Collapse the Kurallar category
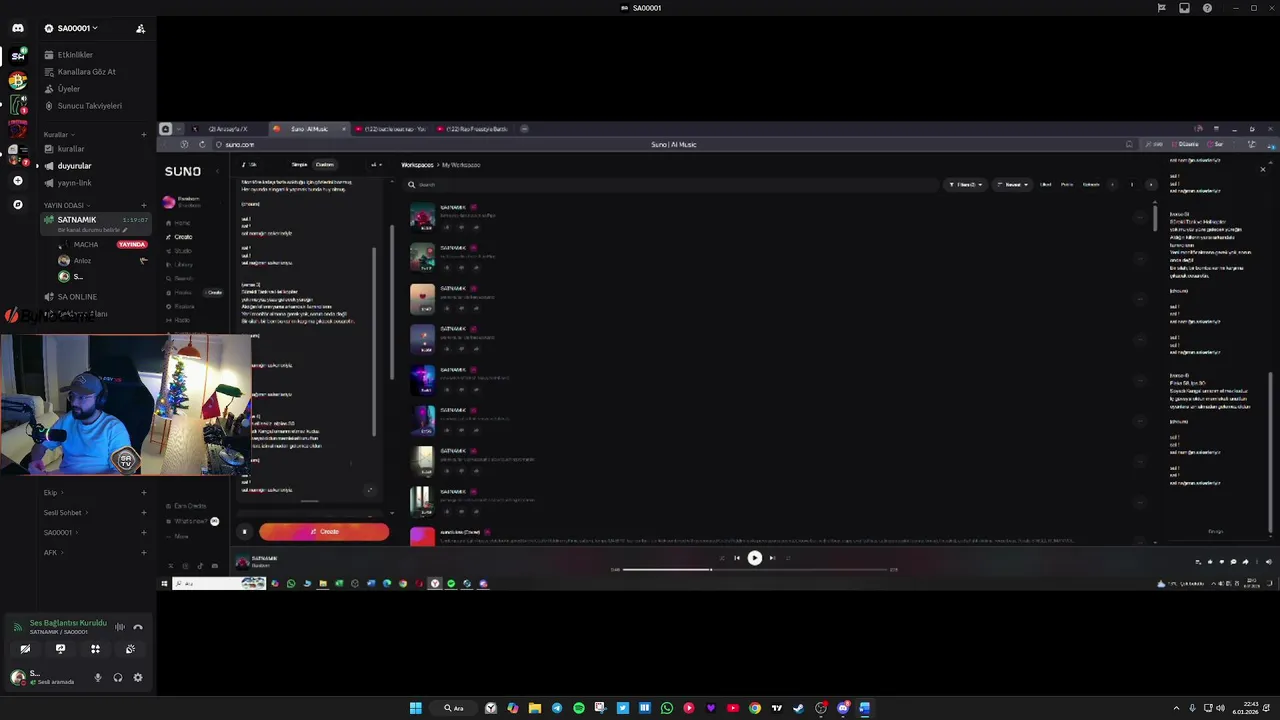 [59, 134]
